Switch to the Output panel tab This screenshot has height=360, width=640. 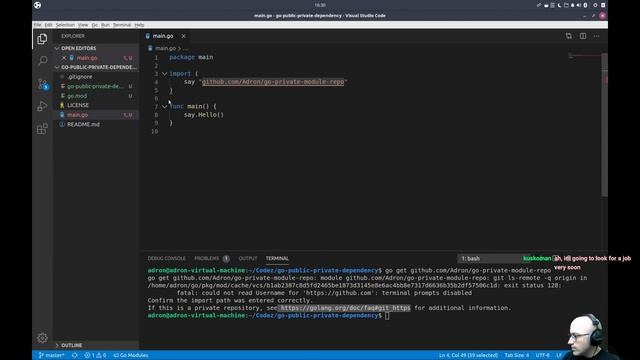(x=248, y=258)
